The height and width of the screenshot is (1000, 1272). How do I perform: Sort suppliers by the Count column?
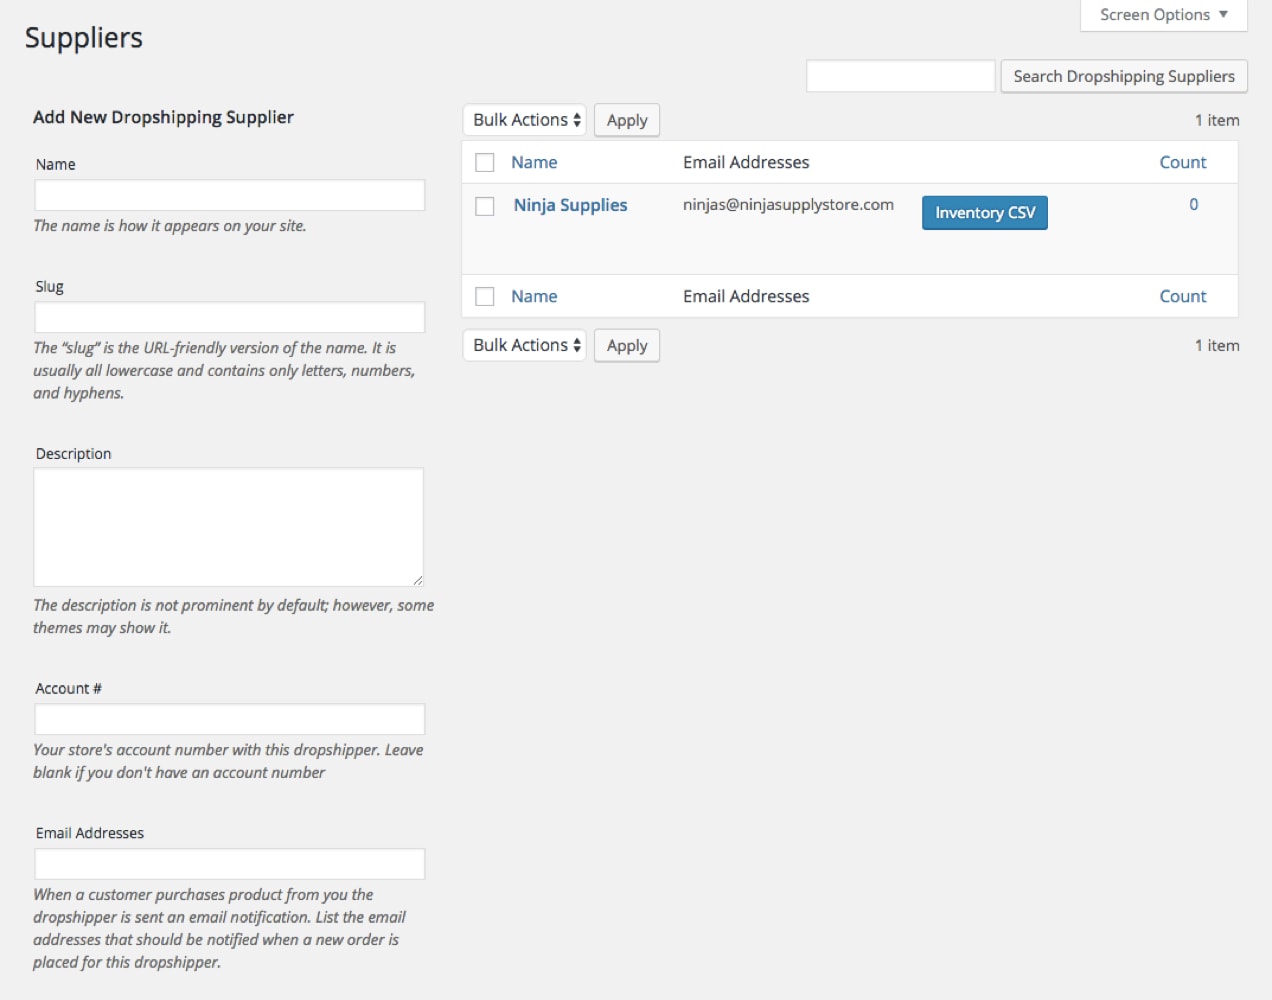(1183, 161)
